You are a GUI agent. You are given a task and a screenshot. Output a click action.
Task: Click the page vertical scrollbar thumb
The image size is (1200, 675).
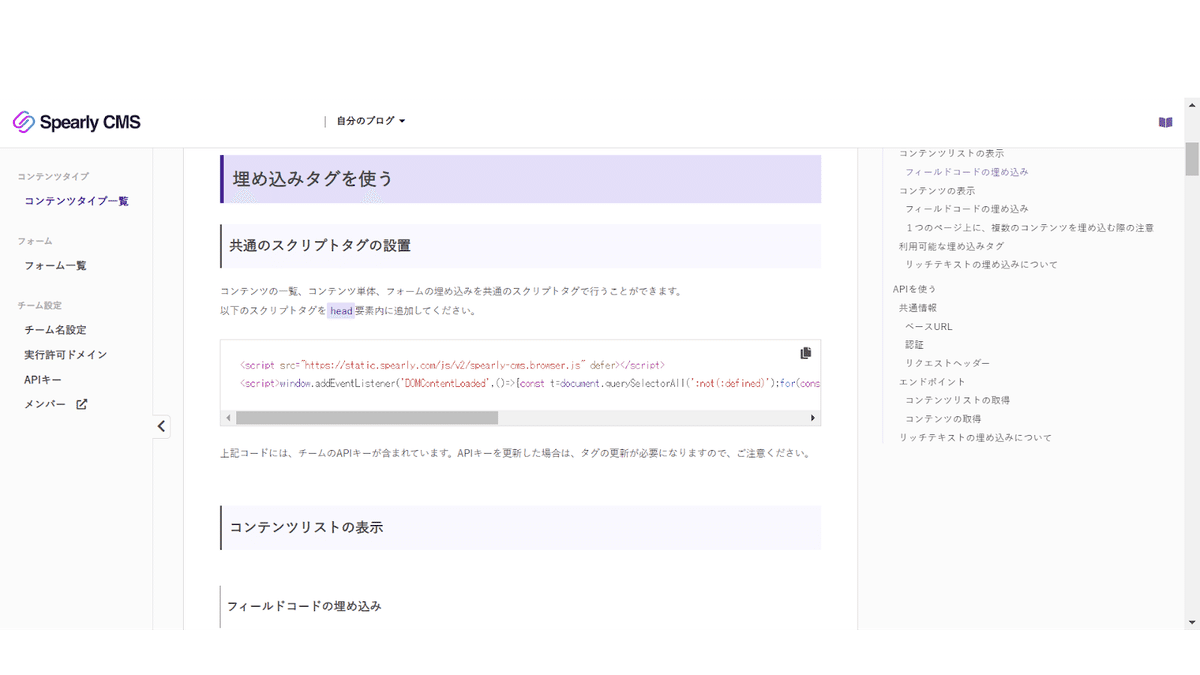pyautogui.click(x=1192, y=158)
